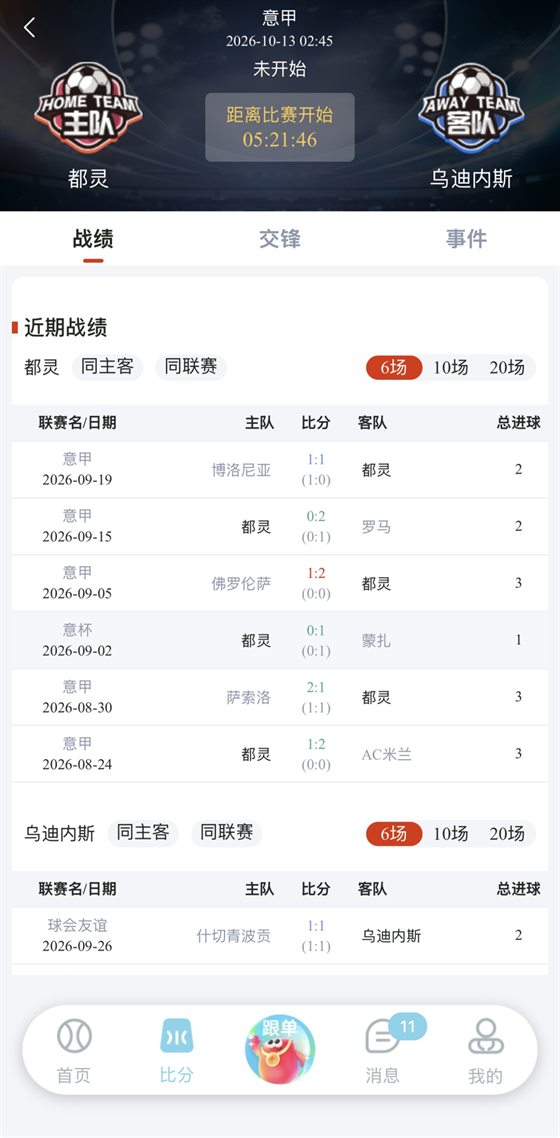Open 意杯 match row 都灵 vs 蒙扎
The image size is (560, 1138).
click(x=280, y=640)
